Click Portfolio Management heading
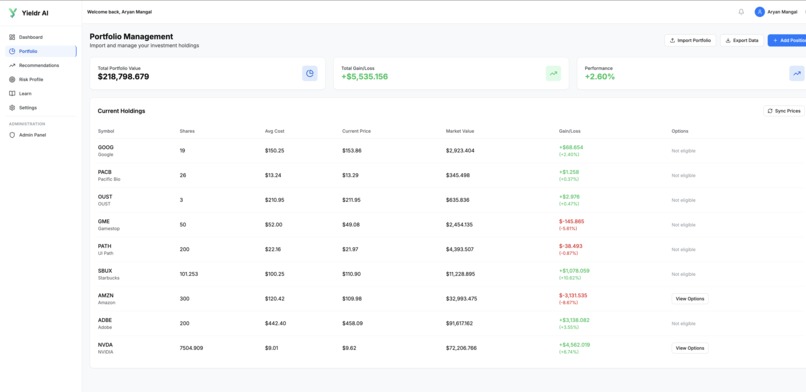Screen dimensions: 806x392 131,36
